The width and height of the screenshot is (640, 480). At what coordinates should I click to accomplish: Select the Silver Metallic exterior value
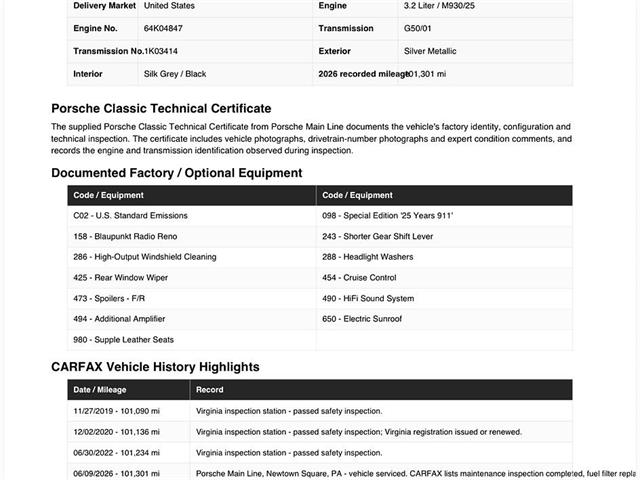[430, 51]
